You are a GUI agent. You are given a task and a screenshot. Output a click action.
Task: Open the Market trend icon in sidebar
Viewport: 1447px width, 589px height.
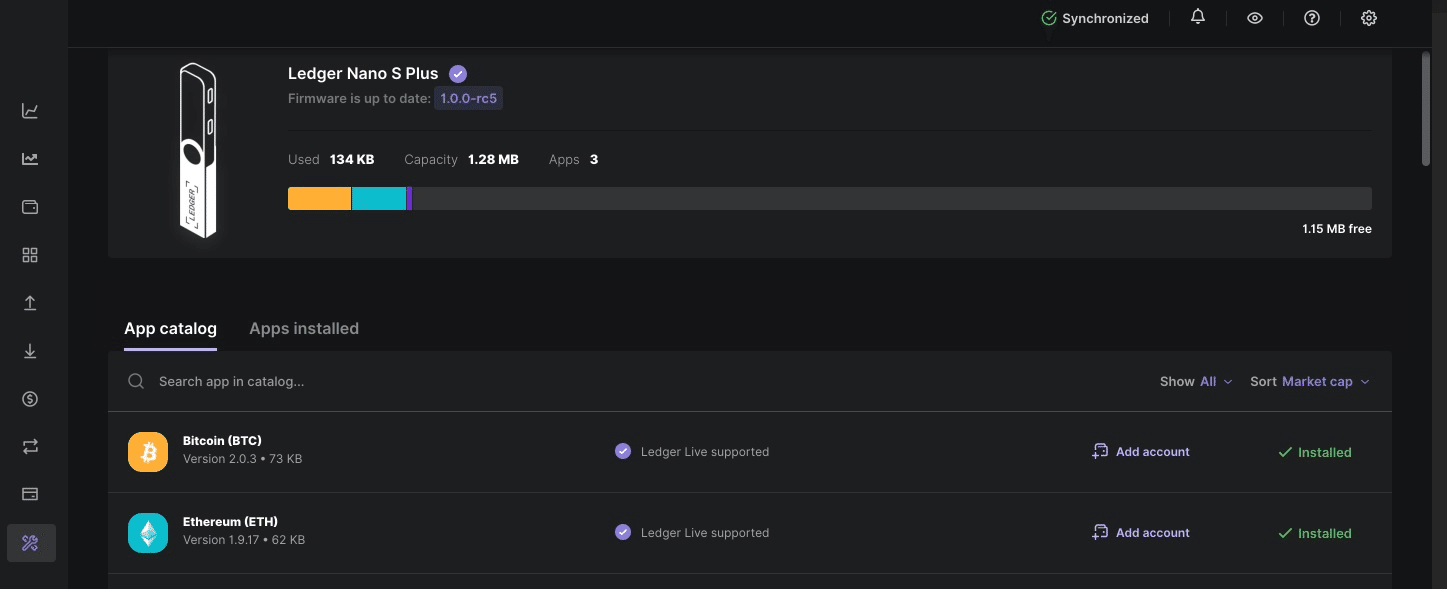30,159
